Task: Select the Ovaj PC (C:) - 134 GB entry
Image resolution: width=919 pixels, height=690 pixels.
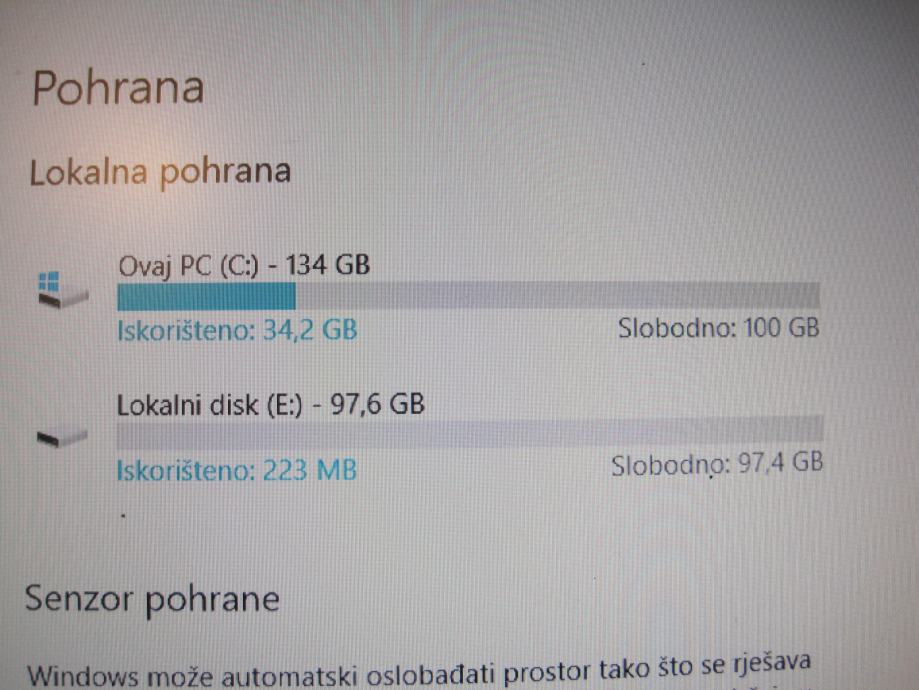Action: [244, 265]
